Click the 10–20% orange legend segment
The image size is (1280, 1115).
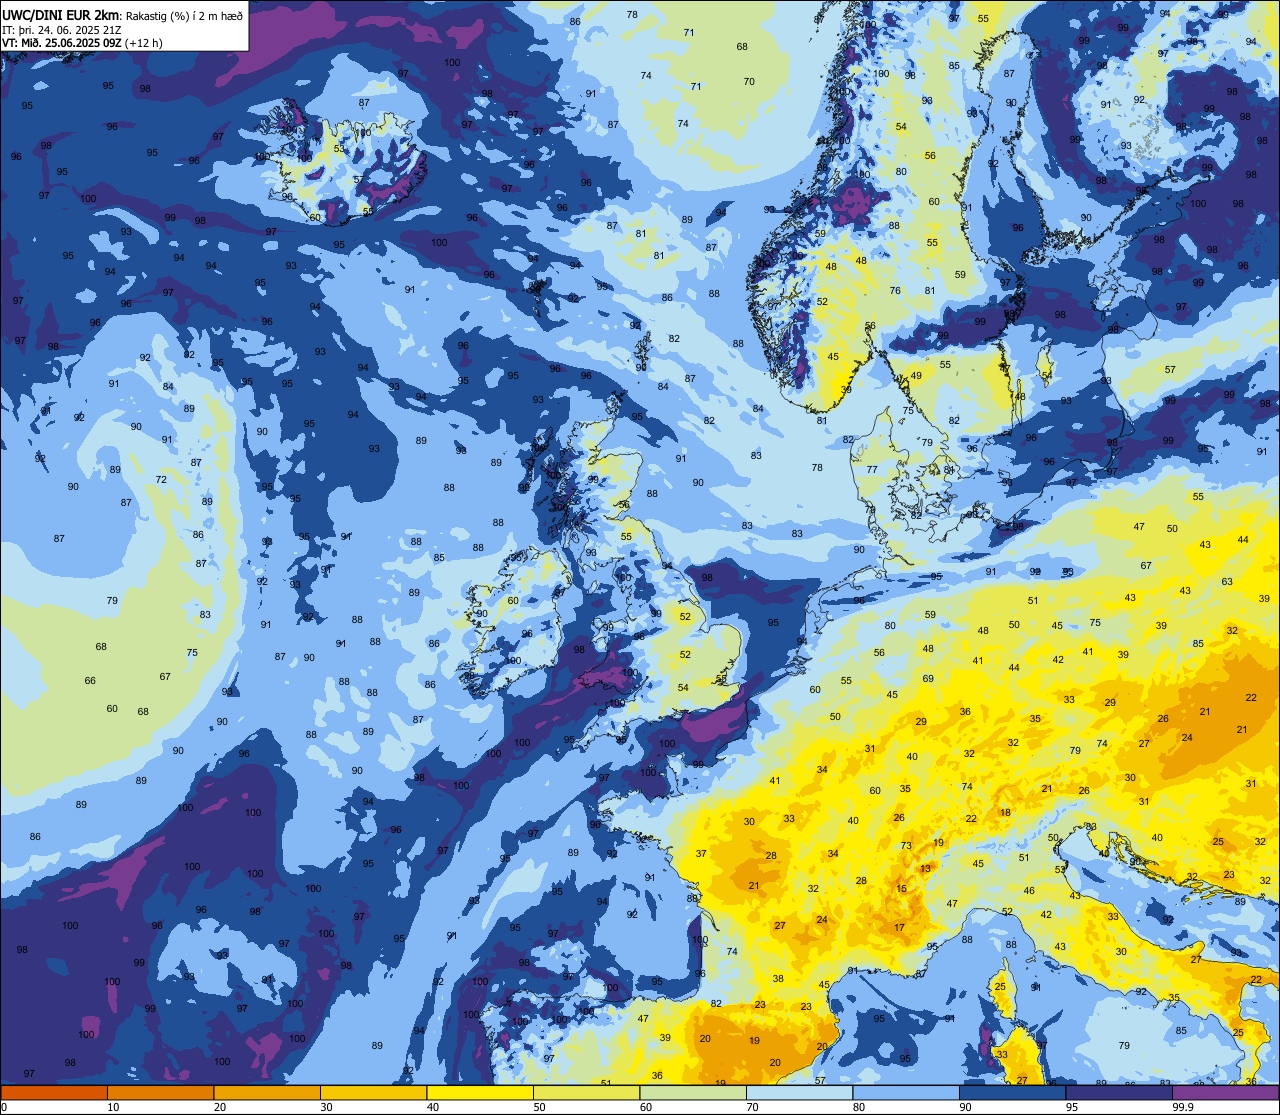click(160, 1093)
